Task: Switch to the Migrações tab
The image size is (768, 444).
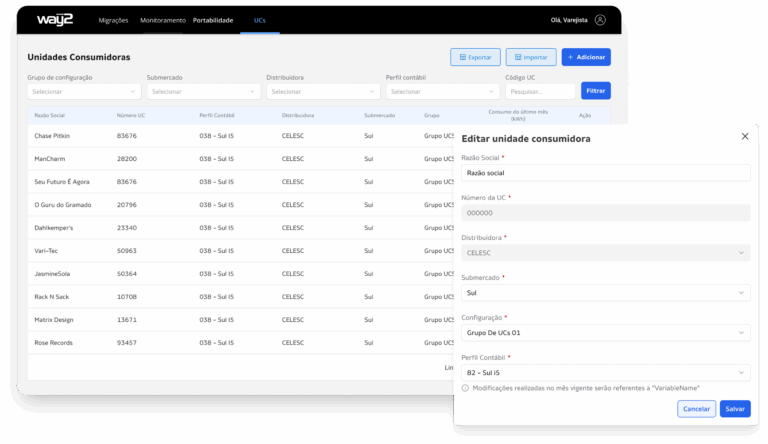Action: pos(114,20)
